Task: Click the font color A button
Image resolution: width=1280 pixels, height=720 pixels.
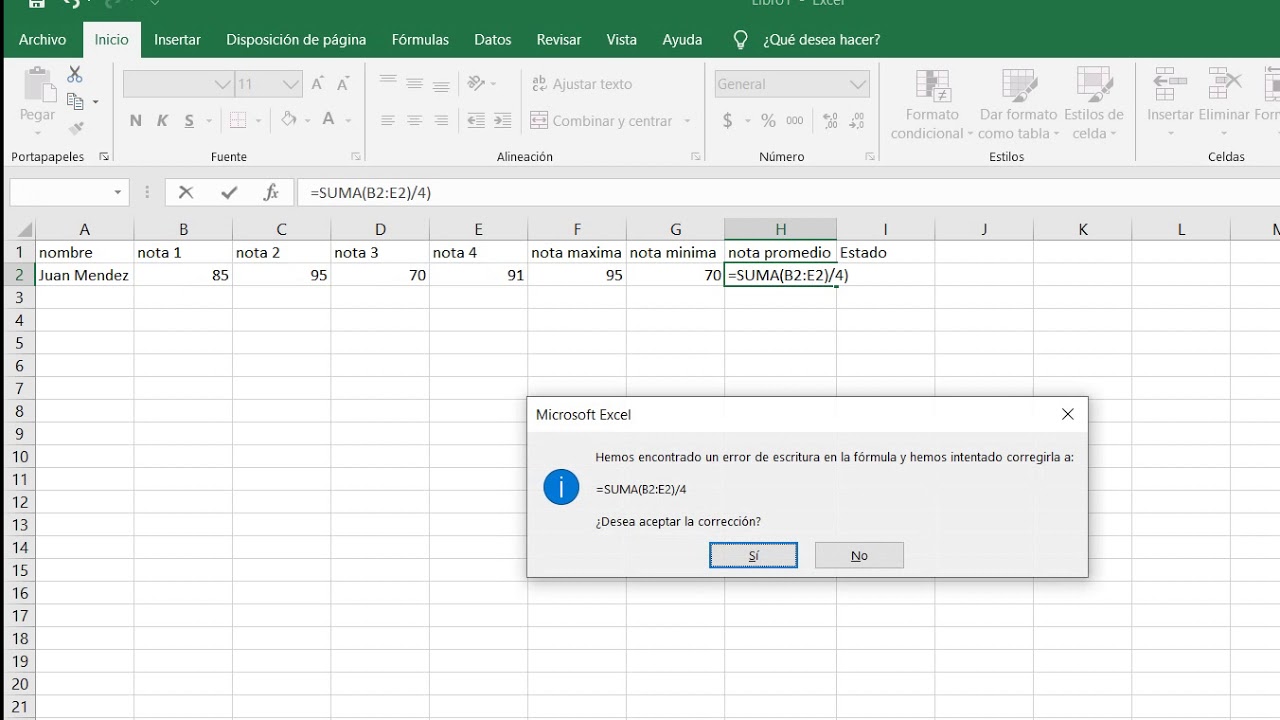Action: pos(329,120)
